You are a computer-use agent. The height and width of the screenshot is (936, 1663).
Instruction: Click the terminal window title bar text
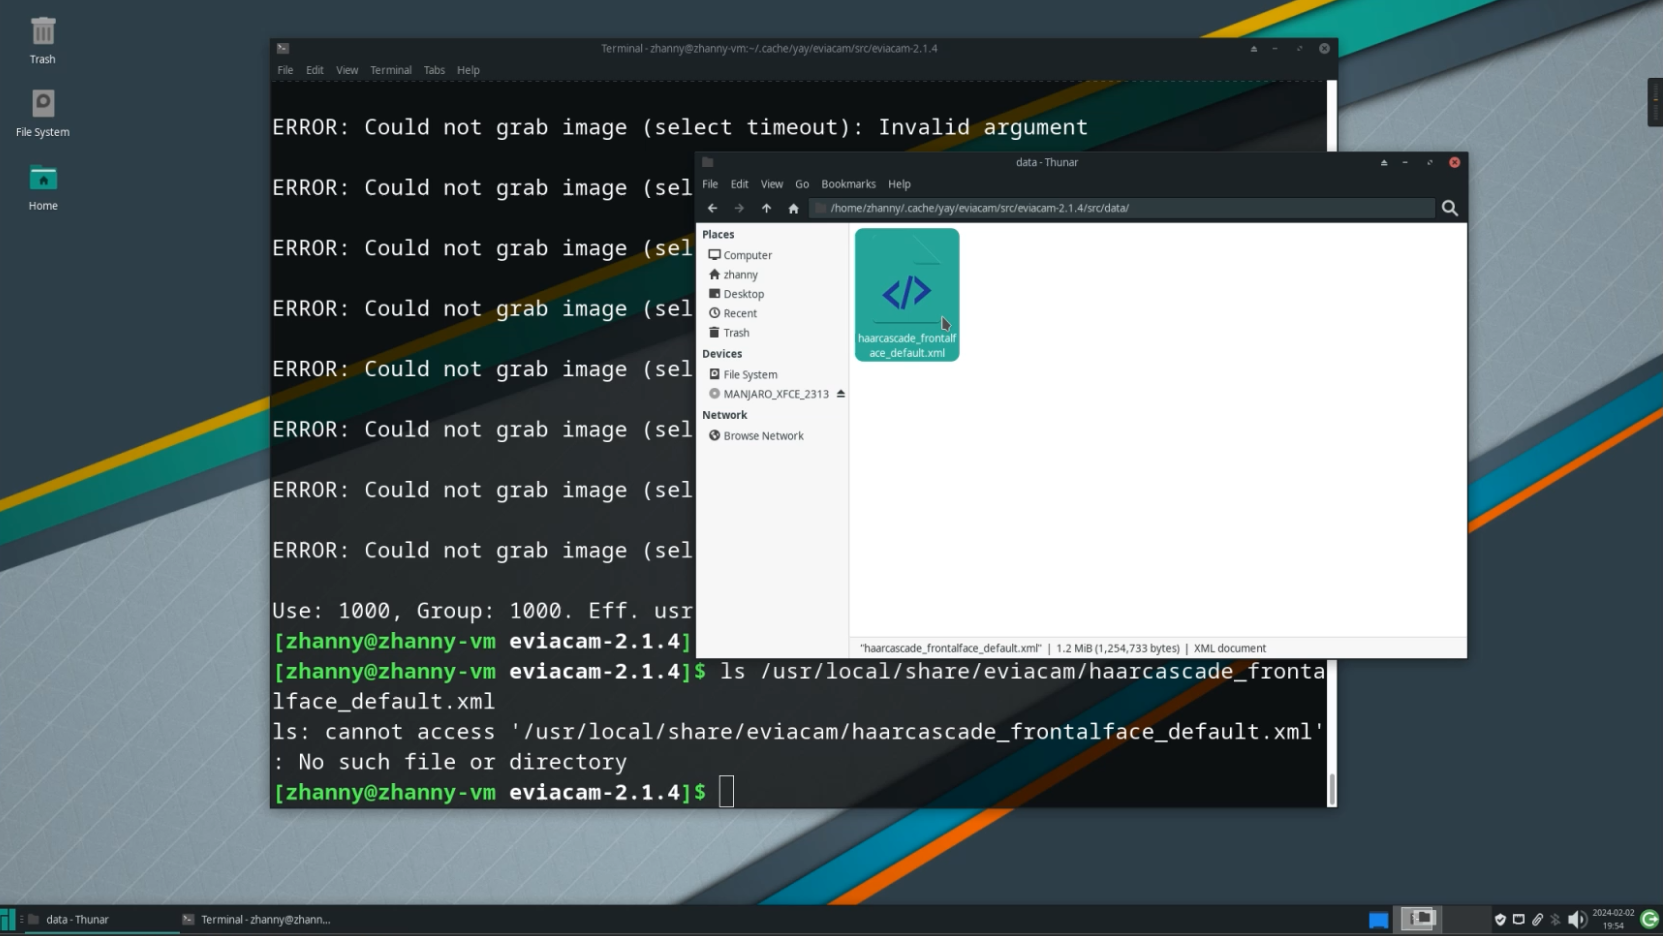click(769, 48)
